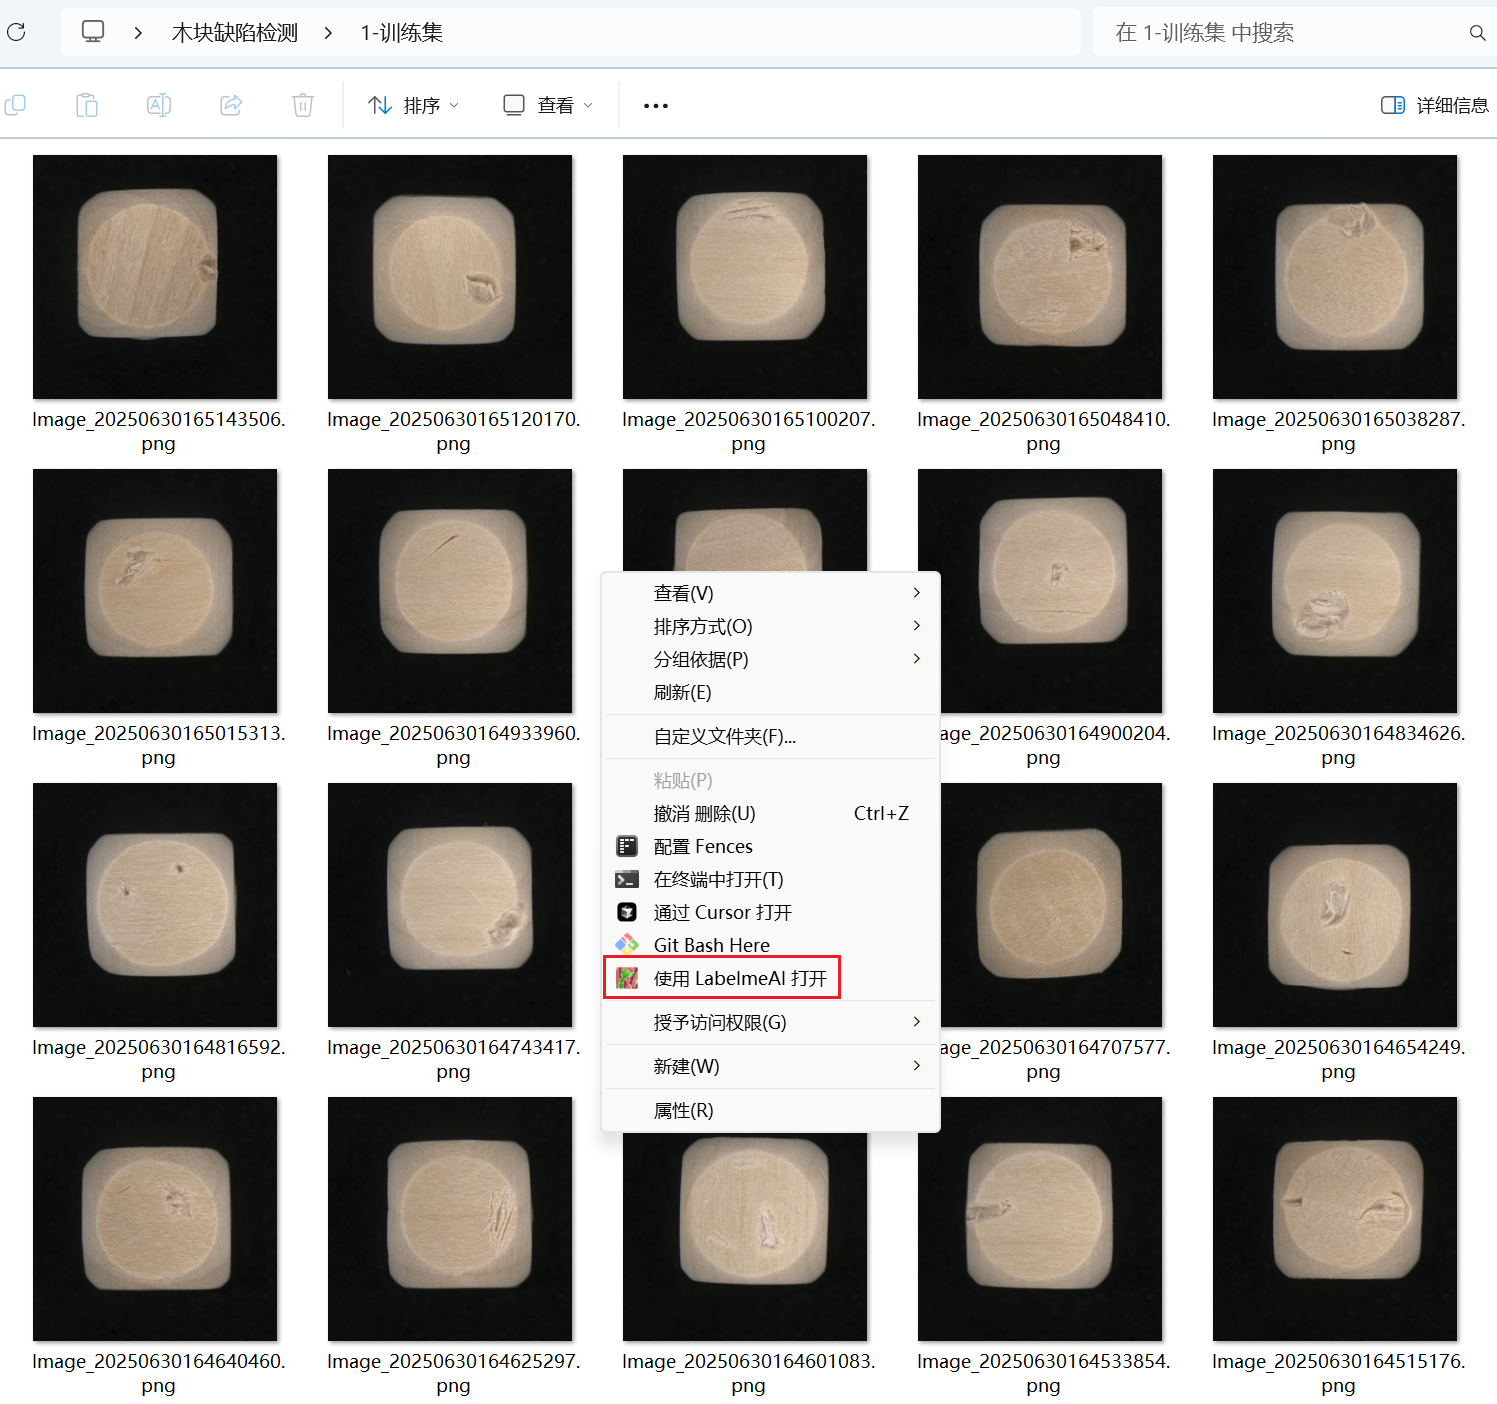This screenshot has width=1497, height=1404.
Task: Click the This PC monitor icon
Action: click(93, 32)
